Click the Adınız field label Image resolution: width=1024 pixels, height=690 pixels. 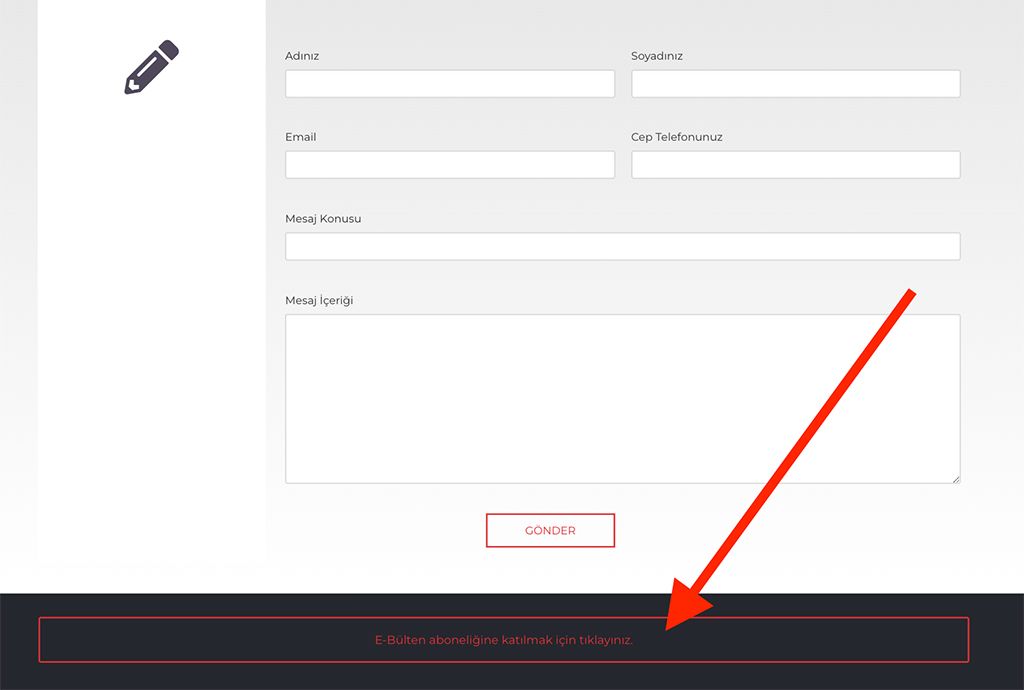pos(302,56)
